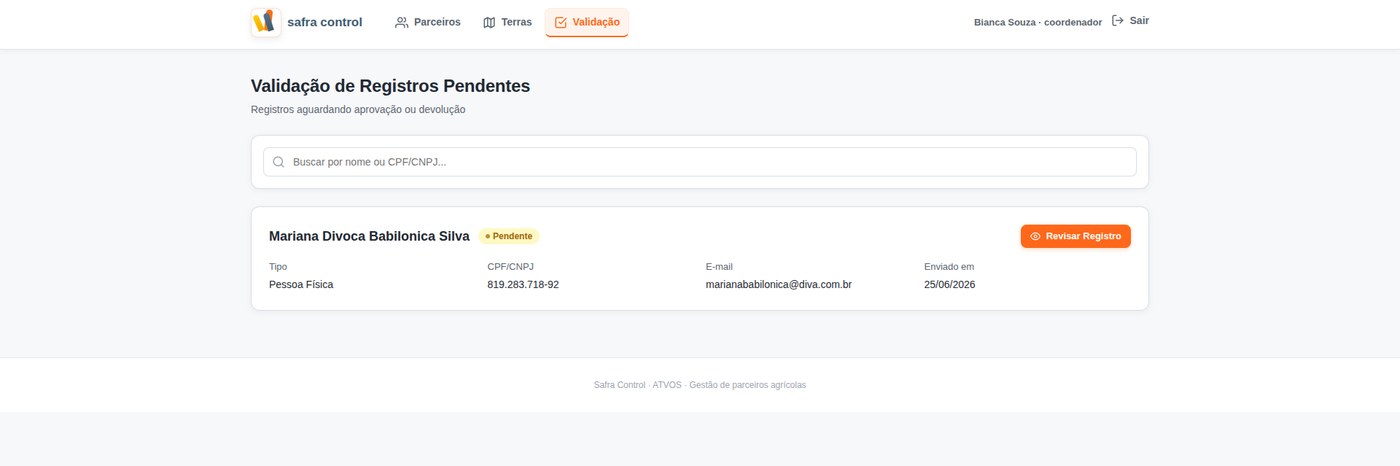Click user label Bianca Souza · coordenador
This screenshot has height=466, width=1400.
coord(1038,22)
